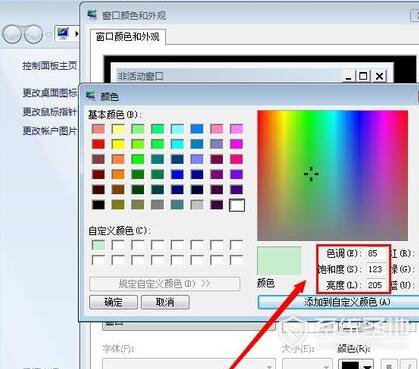Click the 确定 button in Color dialog

(x=113, y=302)
